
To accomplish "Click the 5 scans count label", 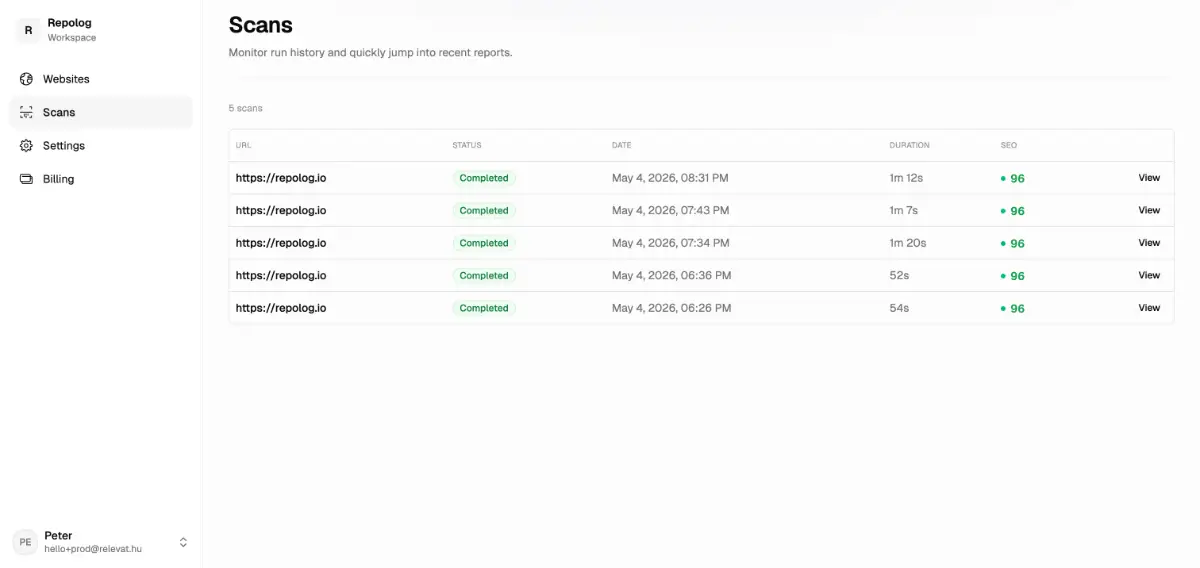I will [x=245, y=108].
